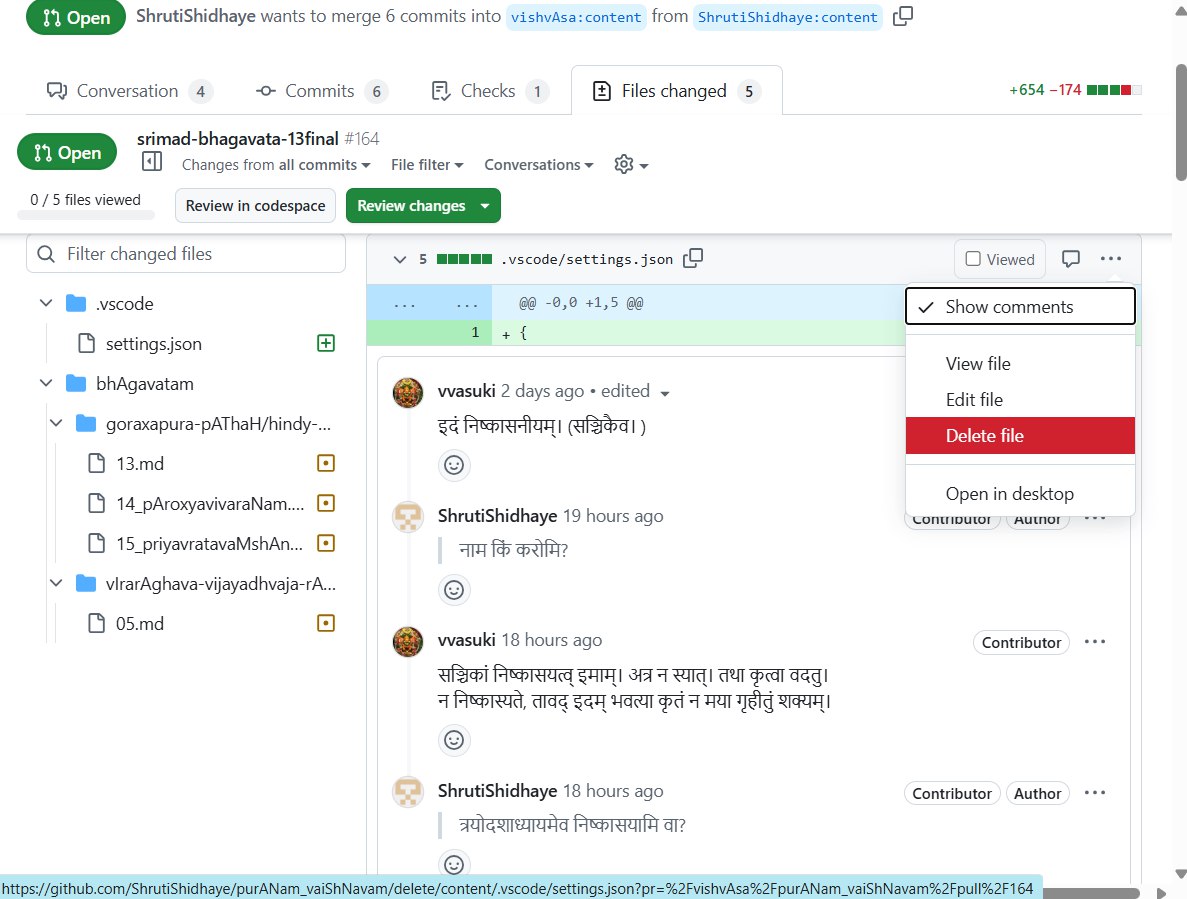Image resolution: width=1187 pixels, height=899 pixels.
Task: Click the files viewed progress bar
Action: pos(86,216)
